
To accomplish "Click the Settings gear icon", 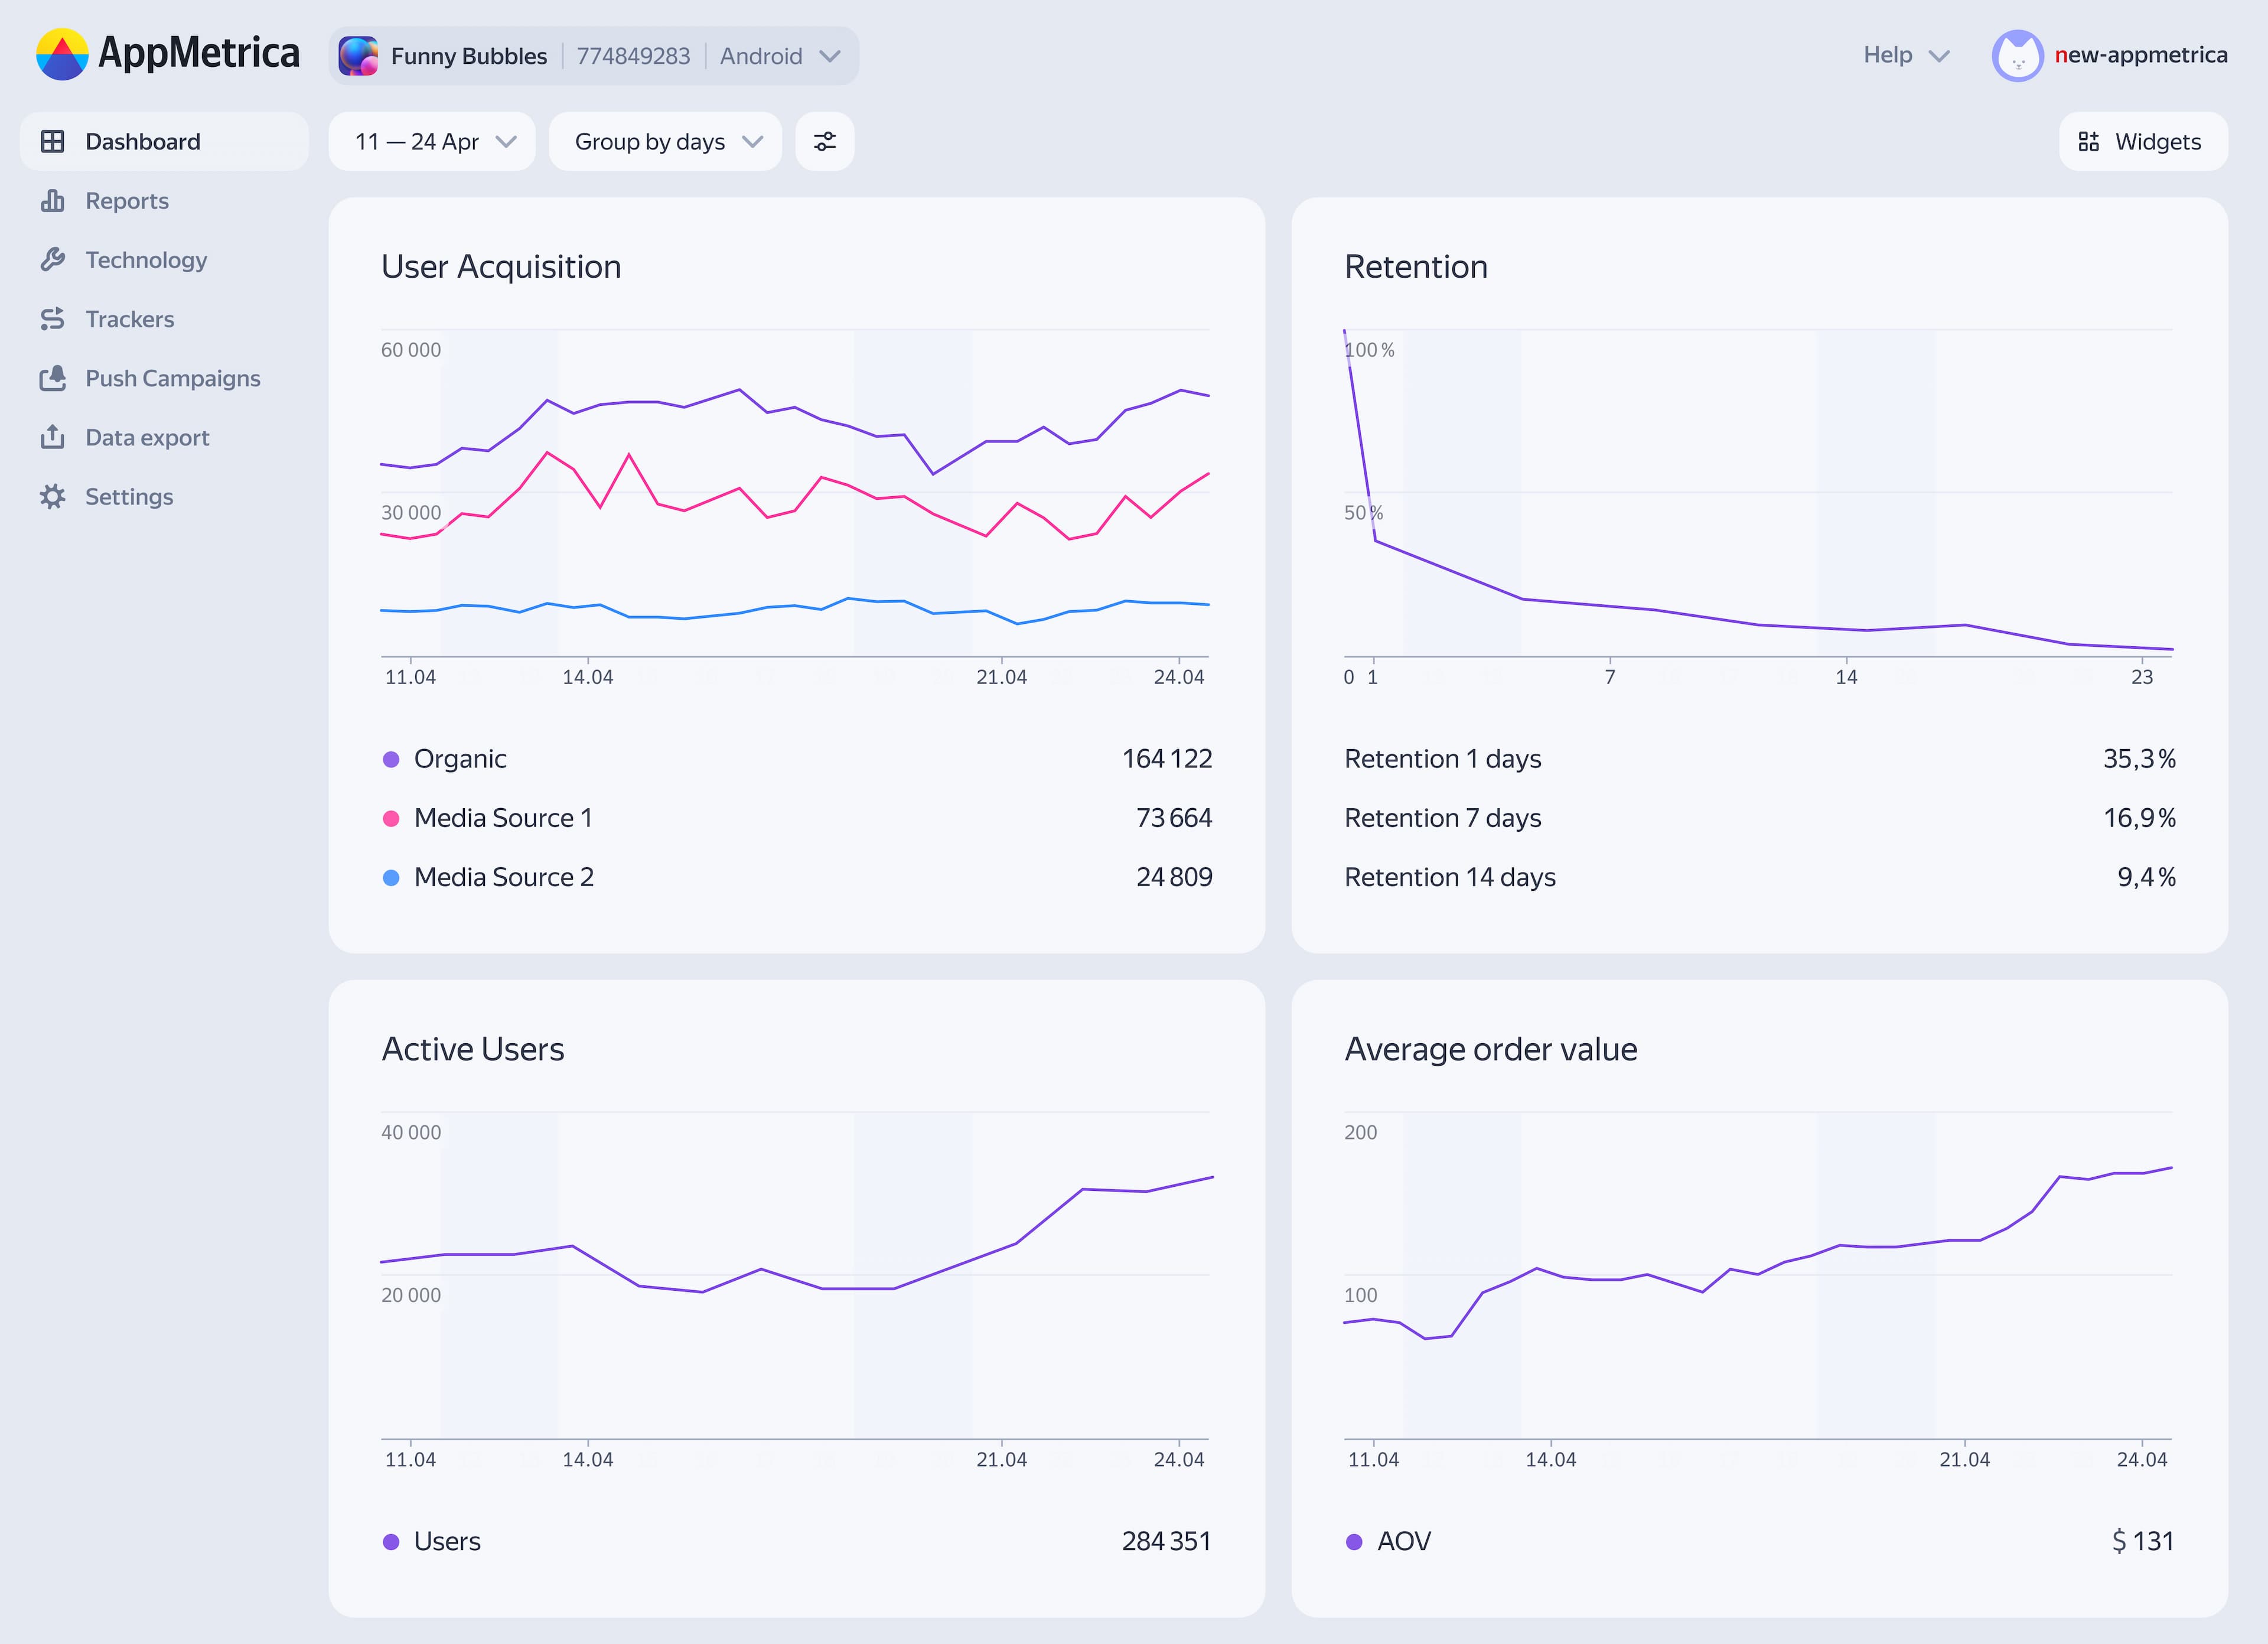I will [52, 497].
